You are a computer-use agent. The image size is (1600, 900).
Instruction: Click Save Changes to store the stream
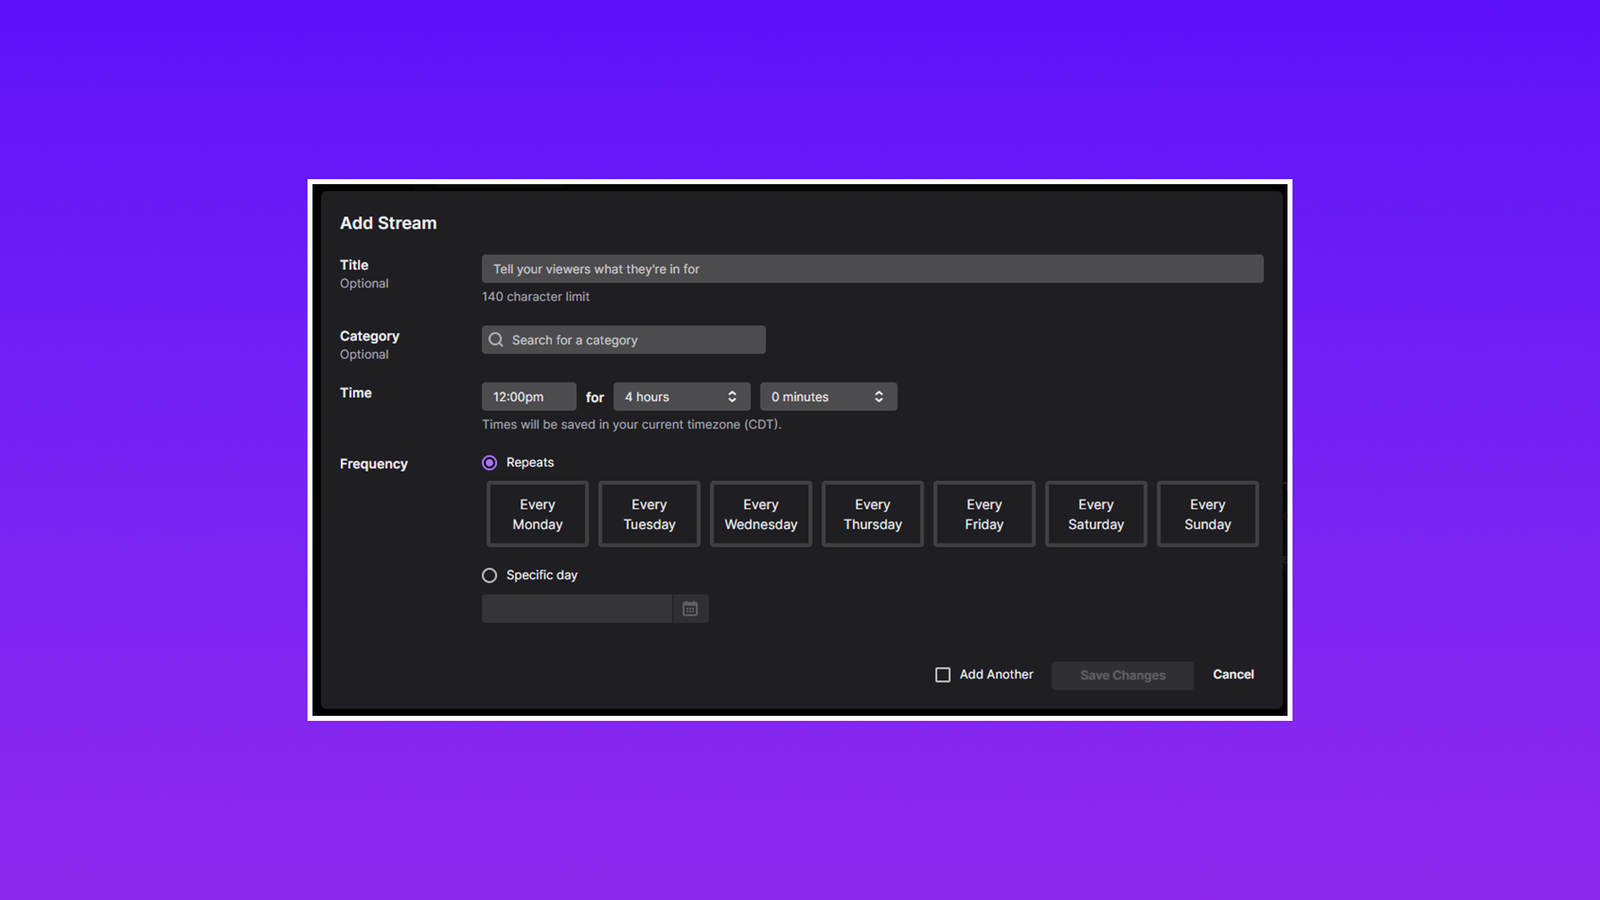1122,674
